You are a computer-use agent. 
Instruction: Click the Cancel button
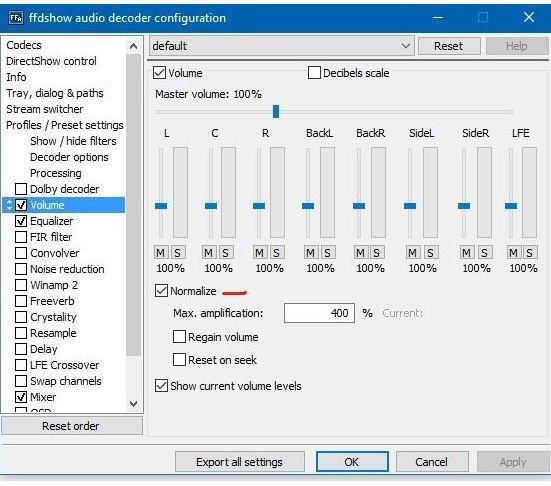[432, 461]
